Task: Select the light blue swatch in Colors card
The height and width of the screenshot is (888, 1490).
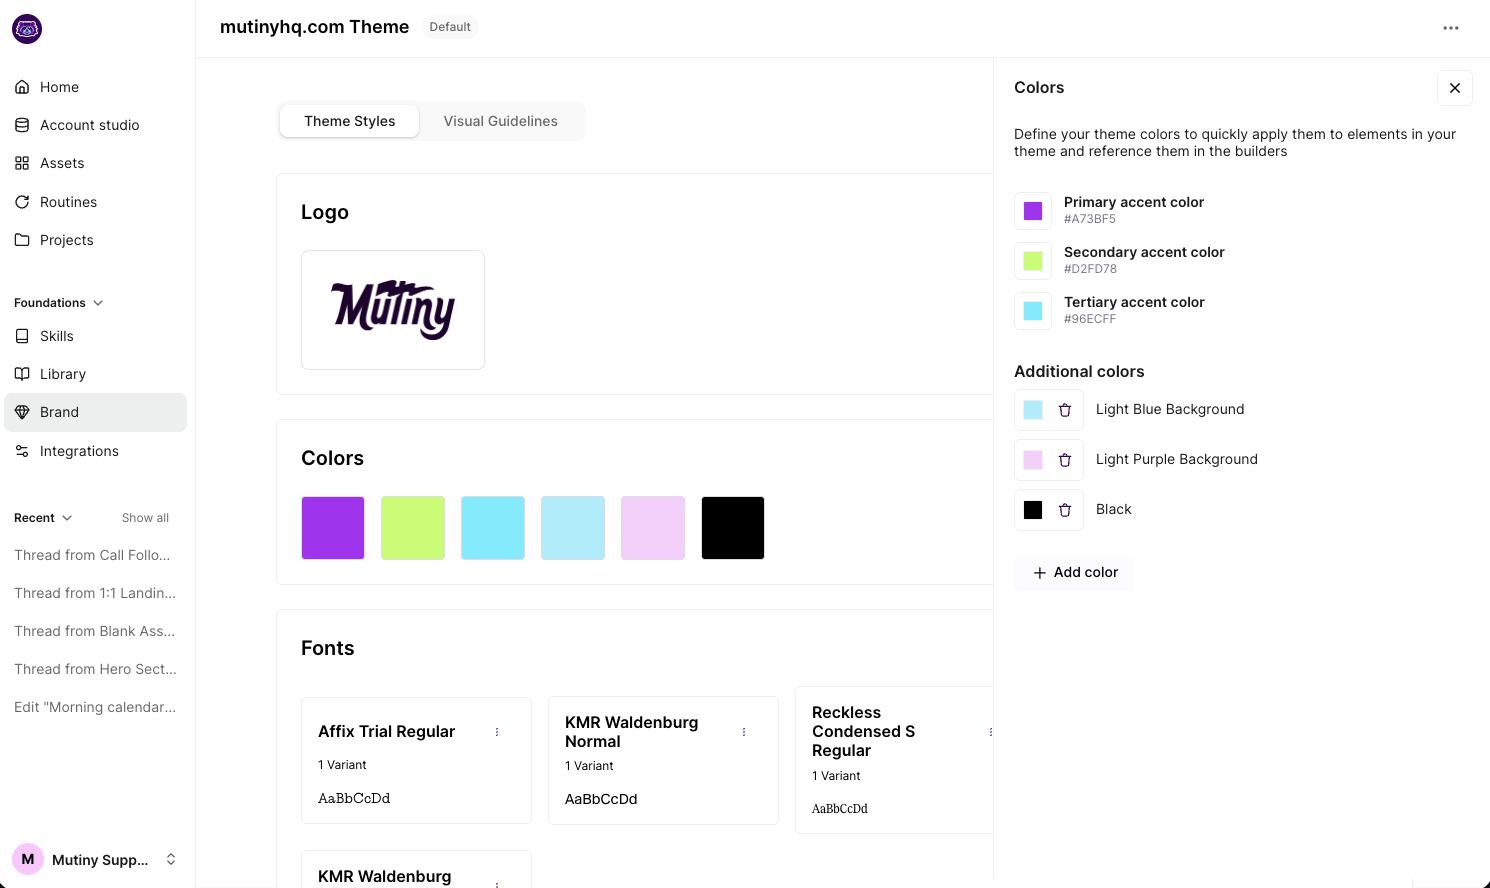Action: [573, 528]
